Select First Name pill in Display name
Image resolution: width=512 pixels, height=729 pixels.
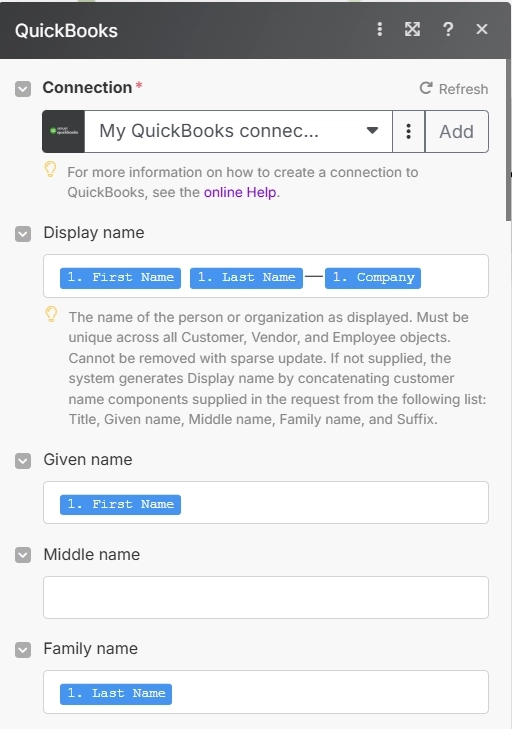coord(120,278)
